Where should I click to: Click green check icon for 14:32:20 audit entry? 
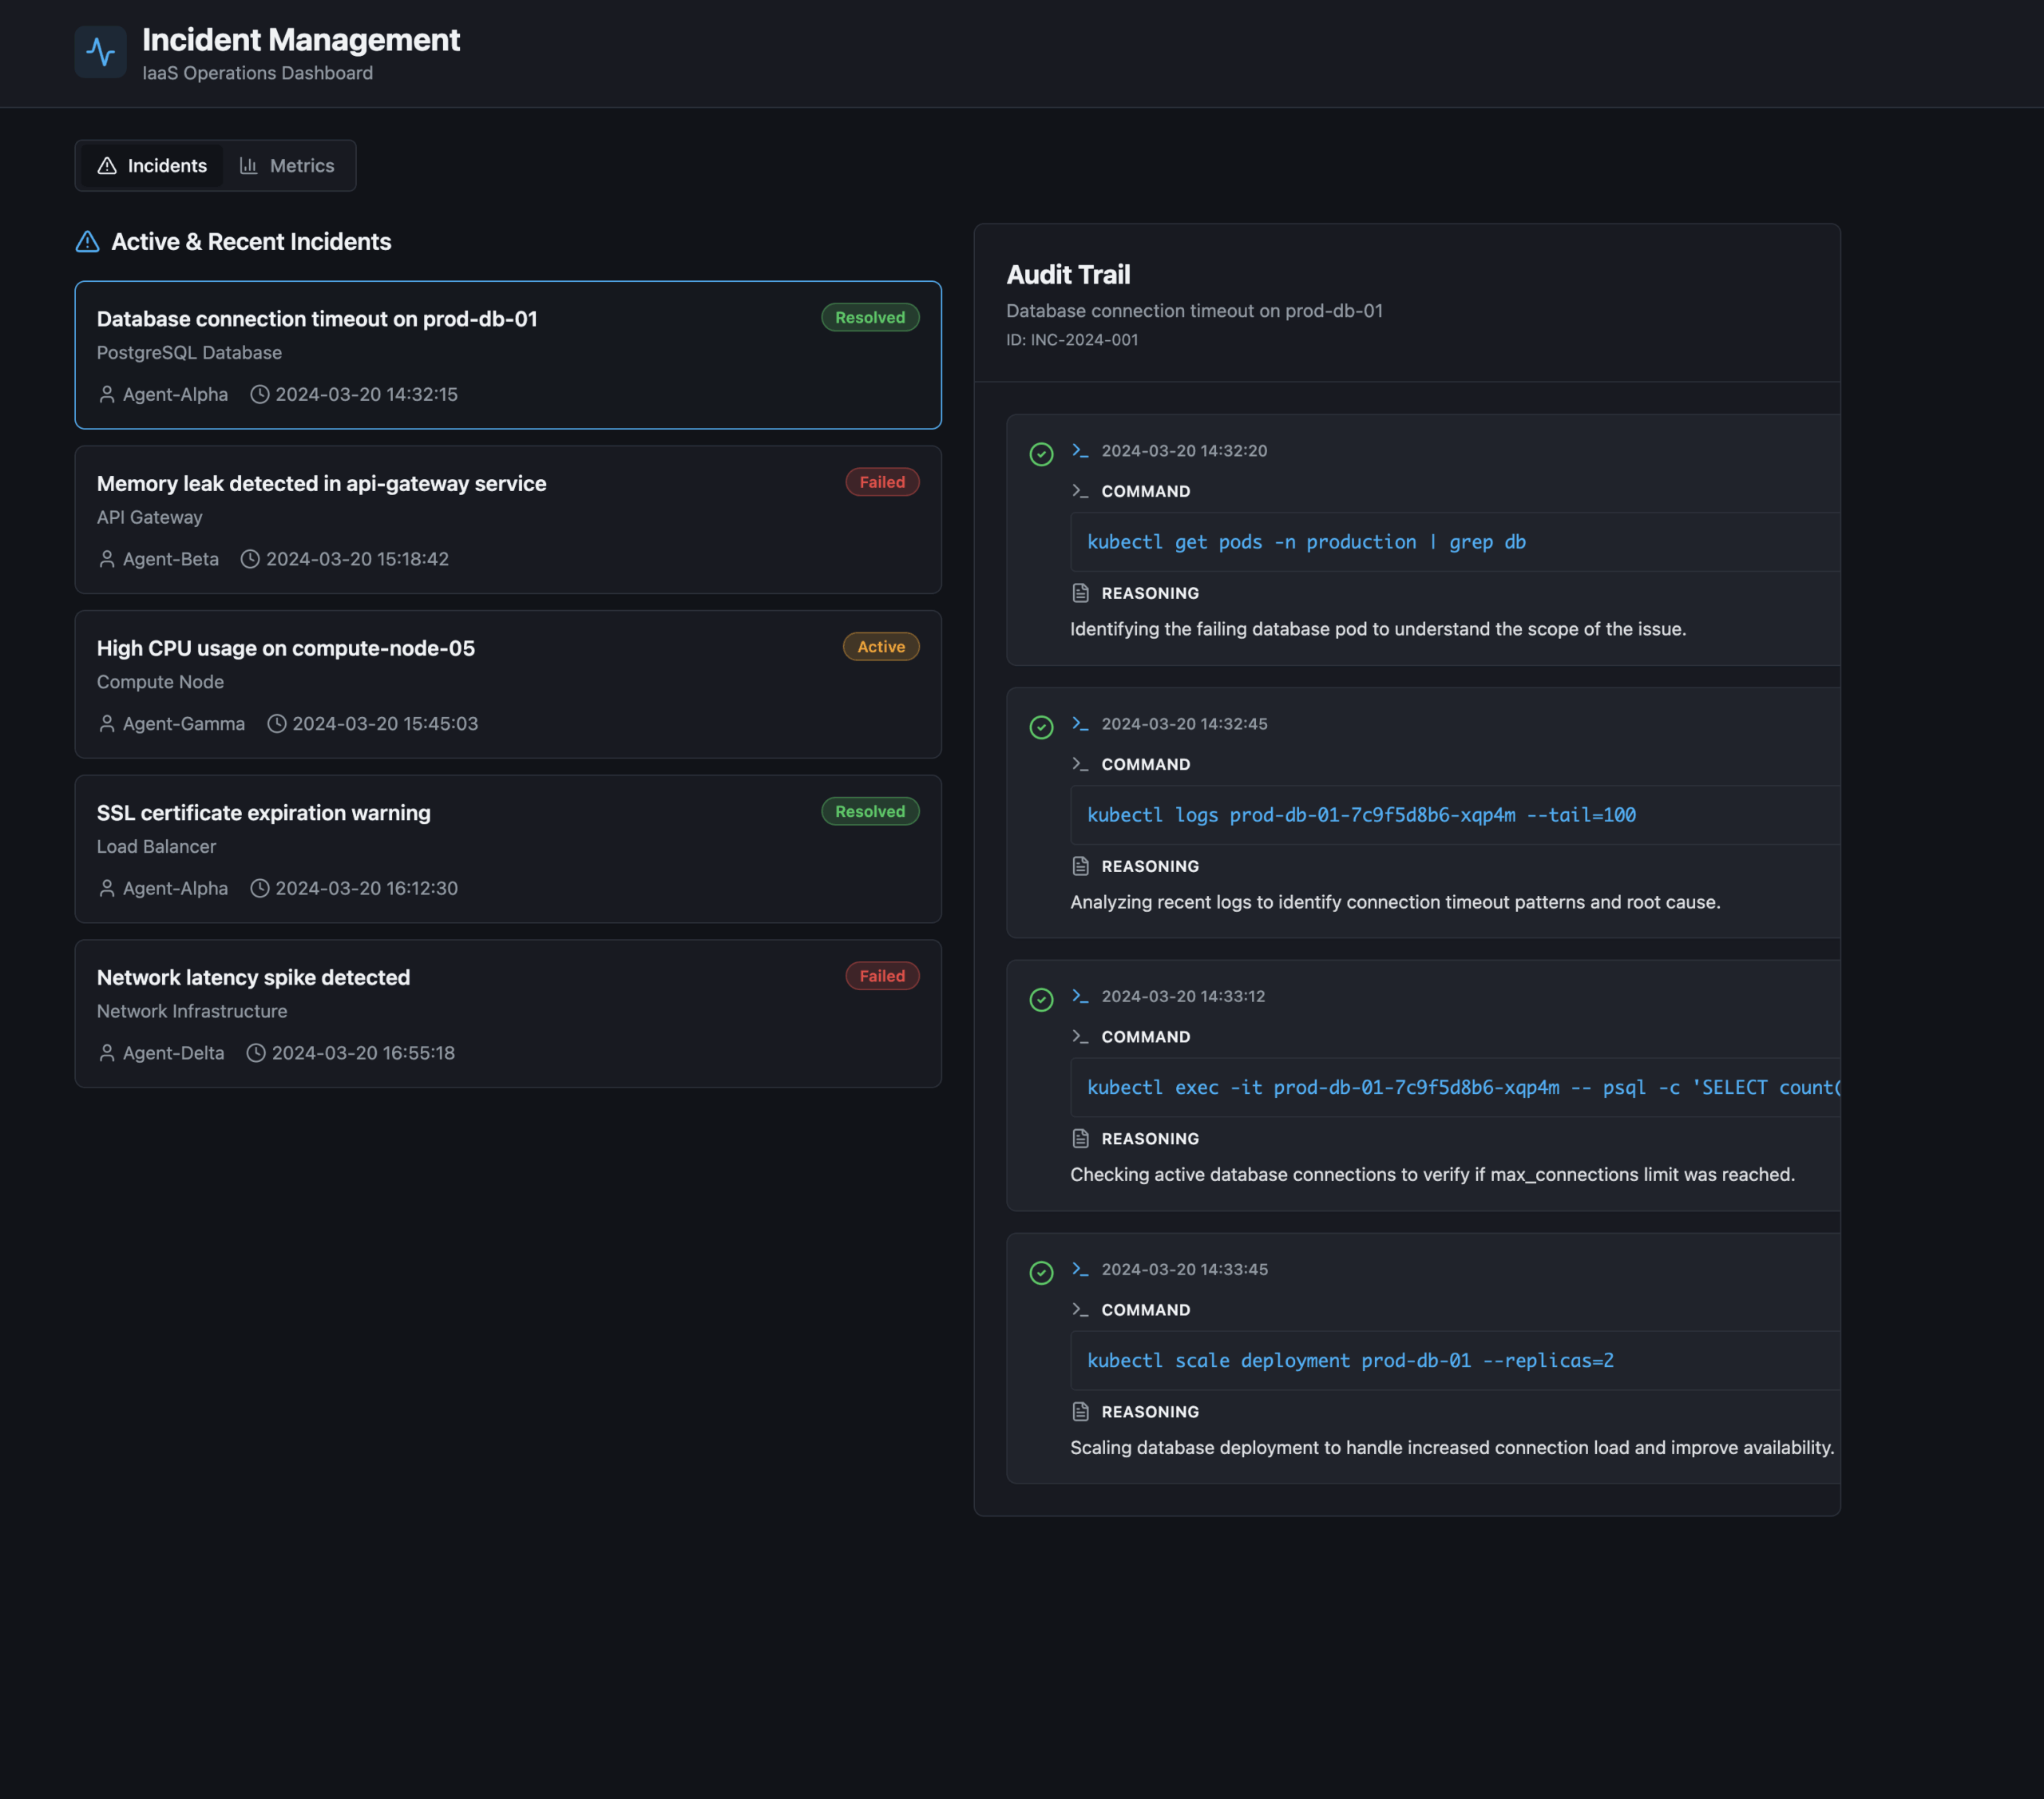1041,454
